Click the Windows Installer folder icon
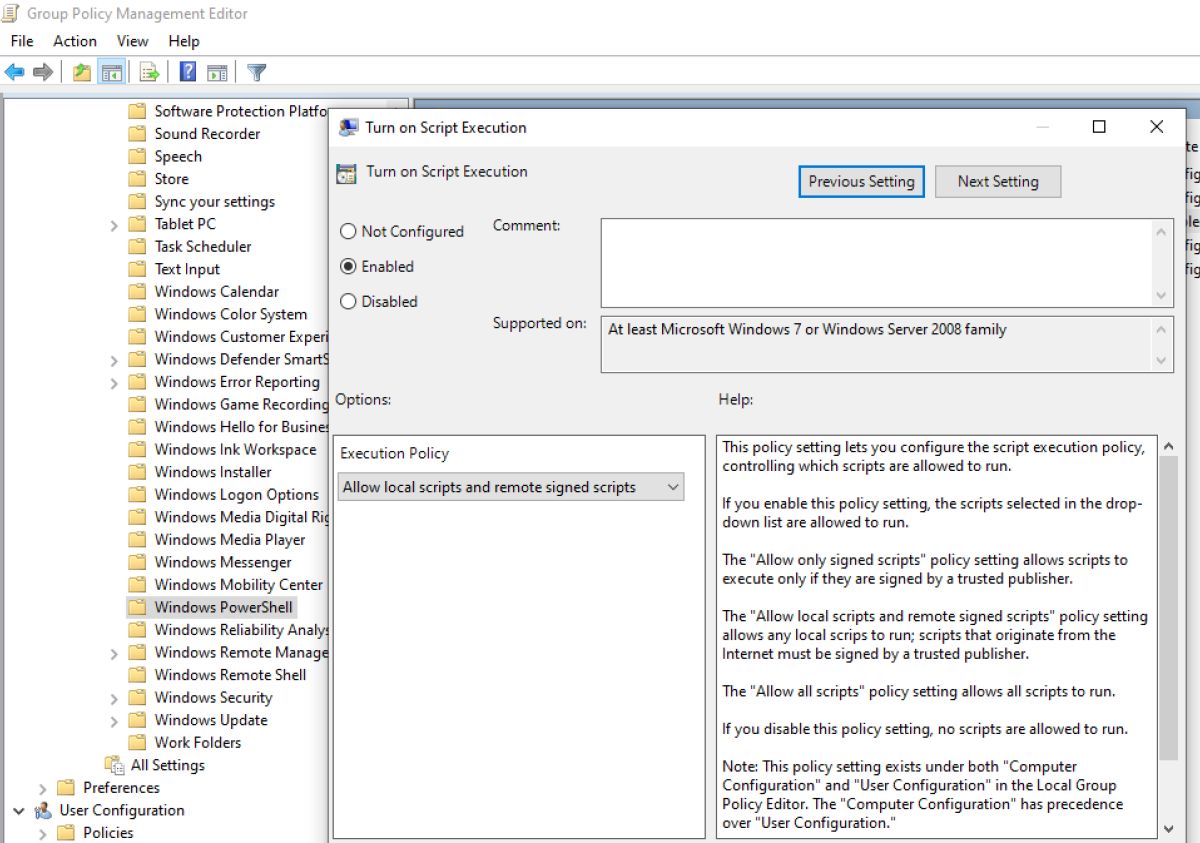The image size is (1200, 843). pyautogui.click(x=137, y=472)
